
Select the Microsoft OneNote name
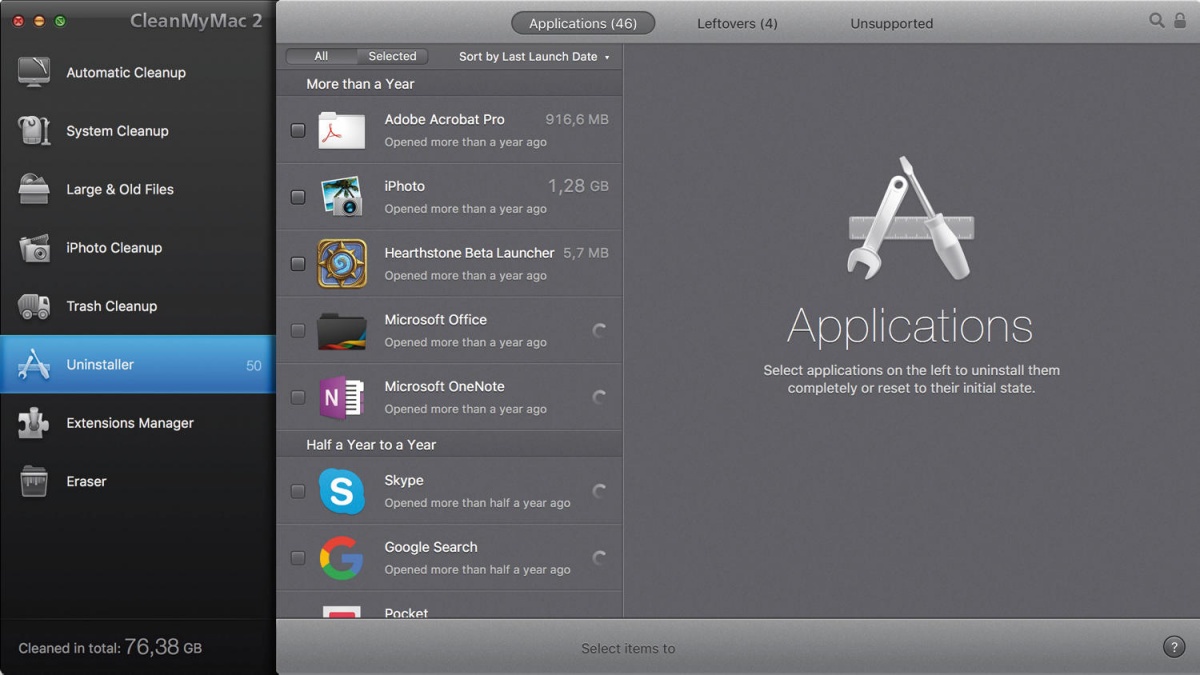[x=444, y=386]
